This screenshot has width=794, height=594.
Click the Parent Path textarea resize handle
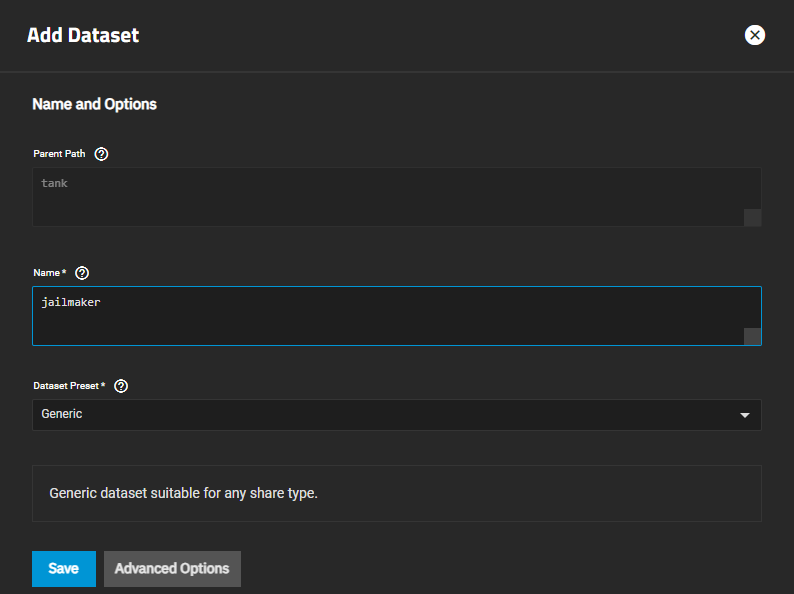752,218
